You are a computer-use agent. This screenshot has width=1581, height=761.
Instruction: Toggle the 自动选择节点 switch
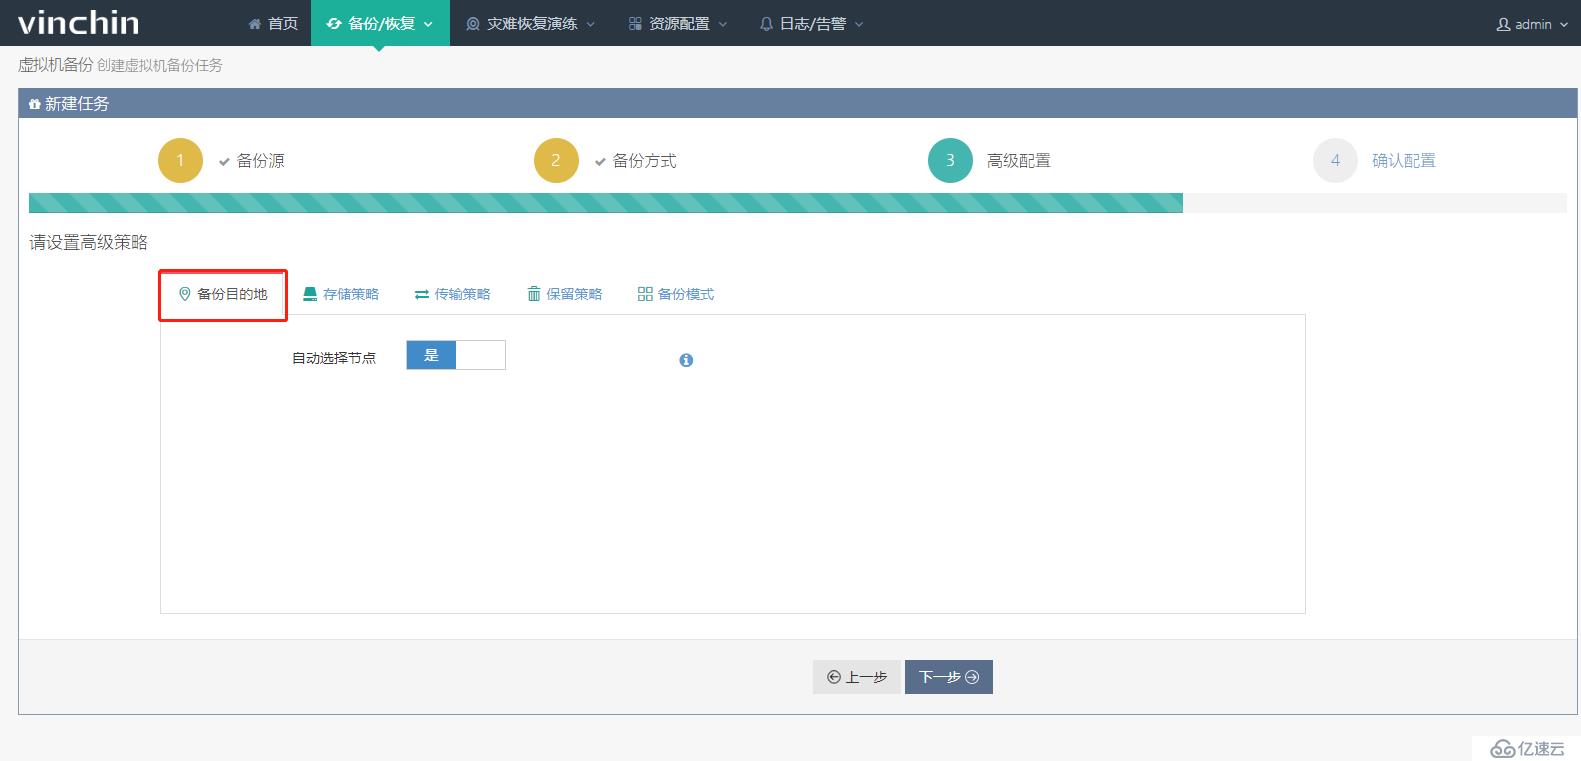456,355
